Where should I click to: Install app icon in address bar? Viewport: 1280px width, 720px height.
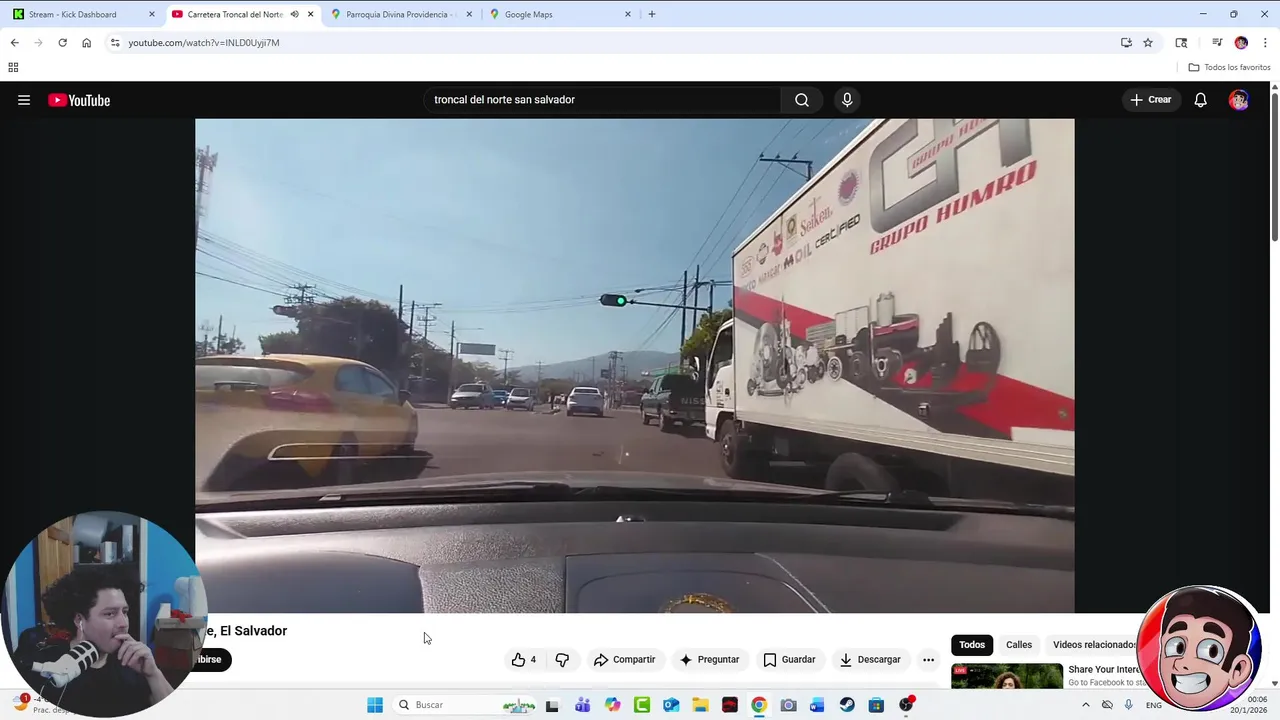pyautogui.click(x=1126, y=43)
